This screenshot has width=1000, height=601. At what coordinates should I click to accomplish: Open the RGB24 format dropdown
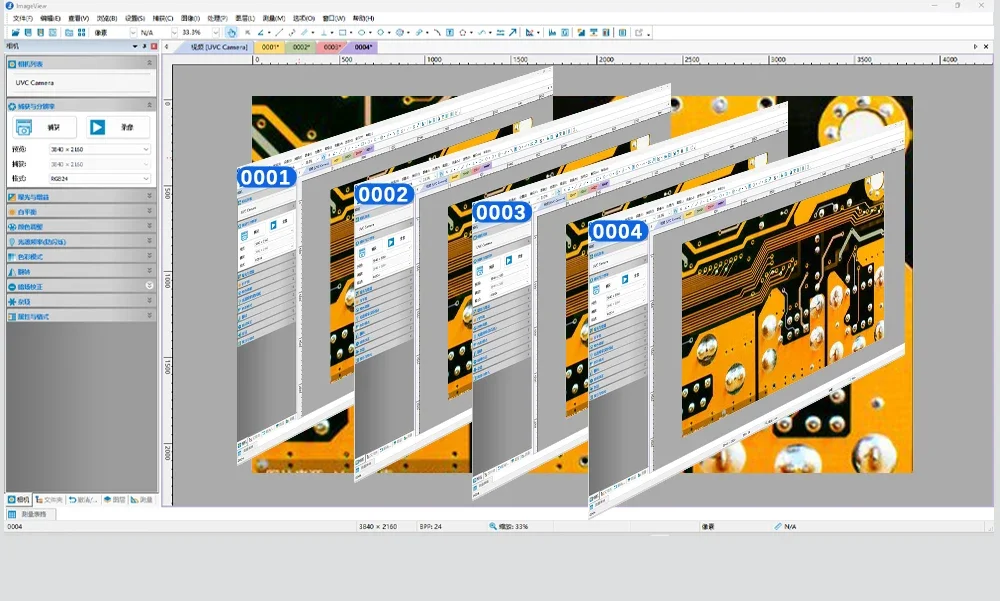pos(99,179)
